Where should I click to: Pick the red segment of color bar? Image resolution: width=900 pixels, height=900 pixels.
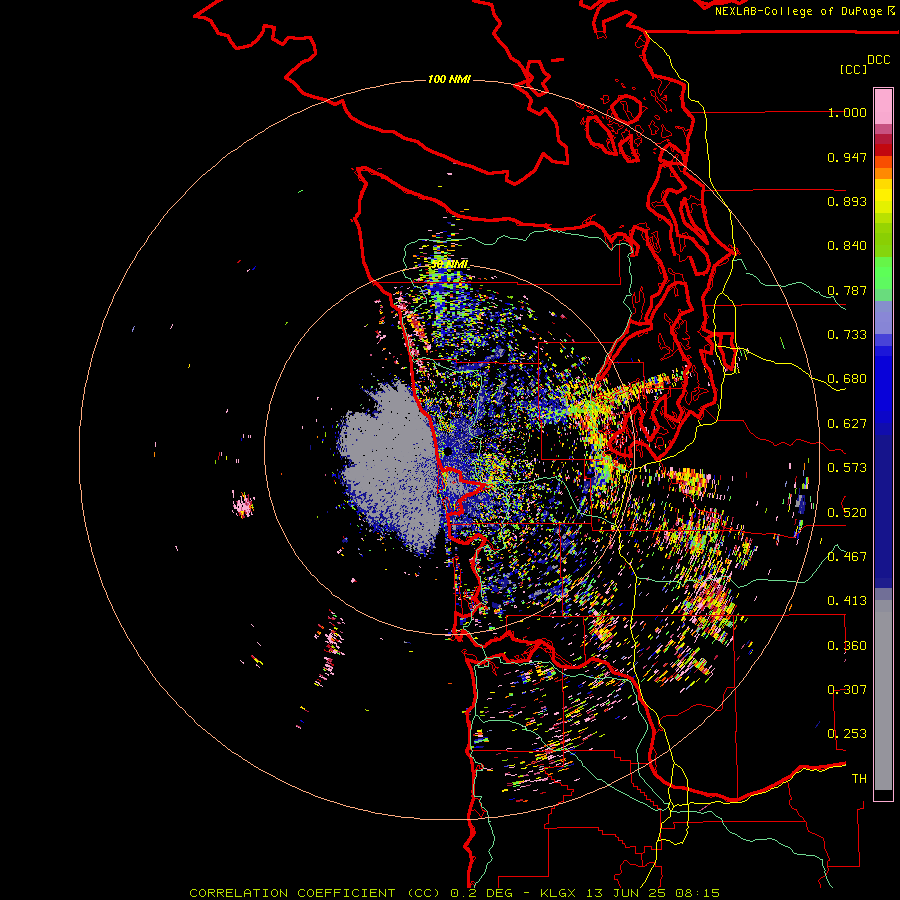coord(883,149)
